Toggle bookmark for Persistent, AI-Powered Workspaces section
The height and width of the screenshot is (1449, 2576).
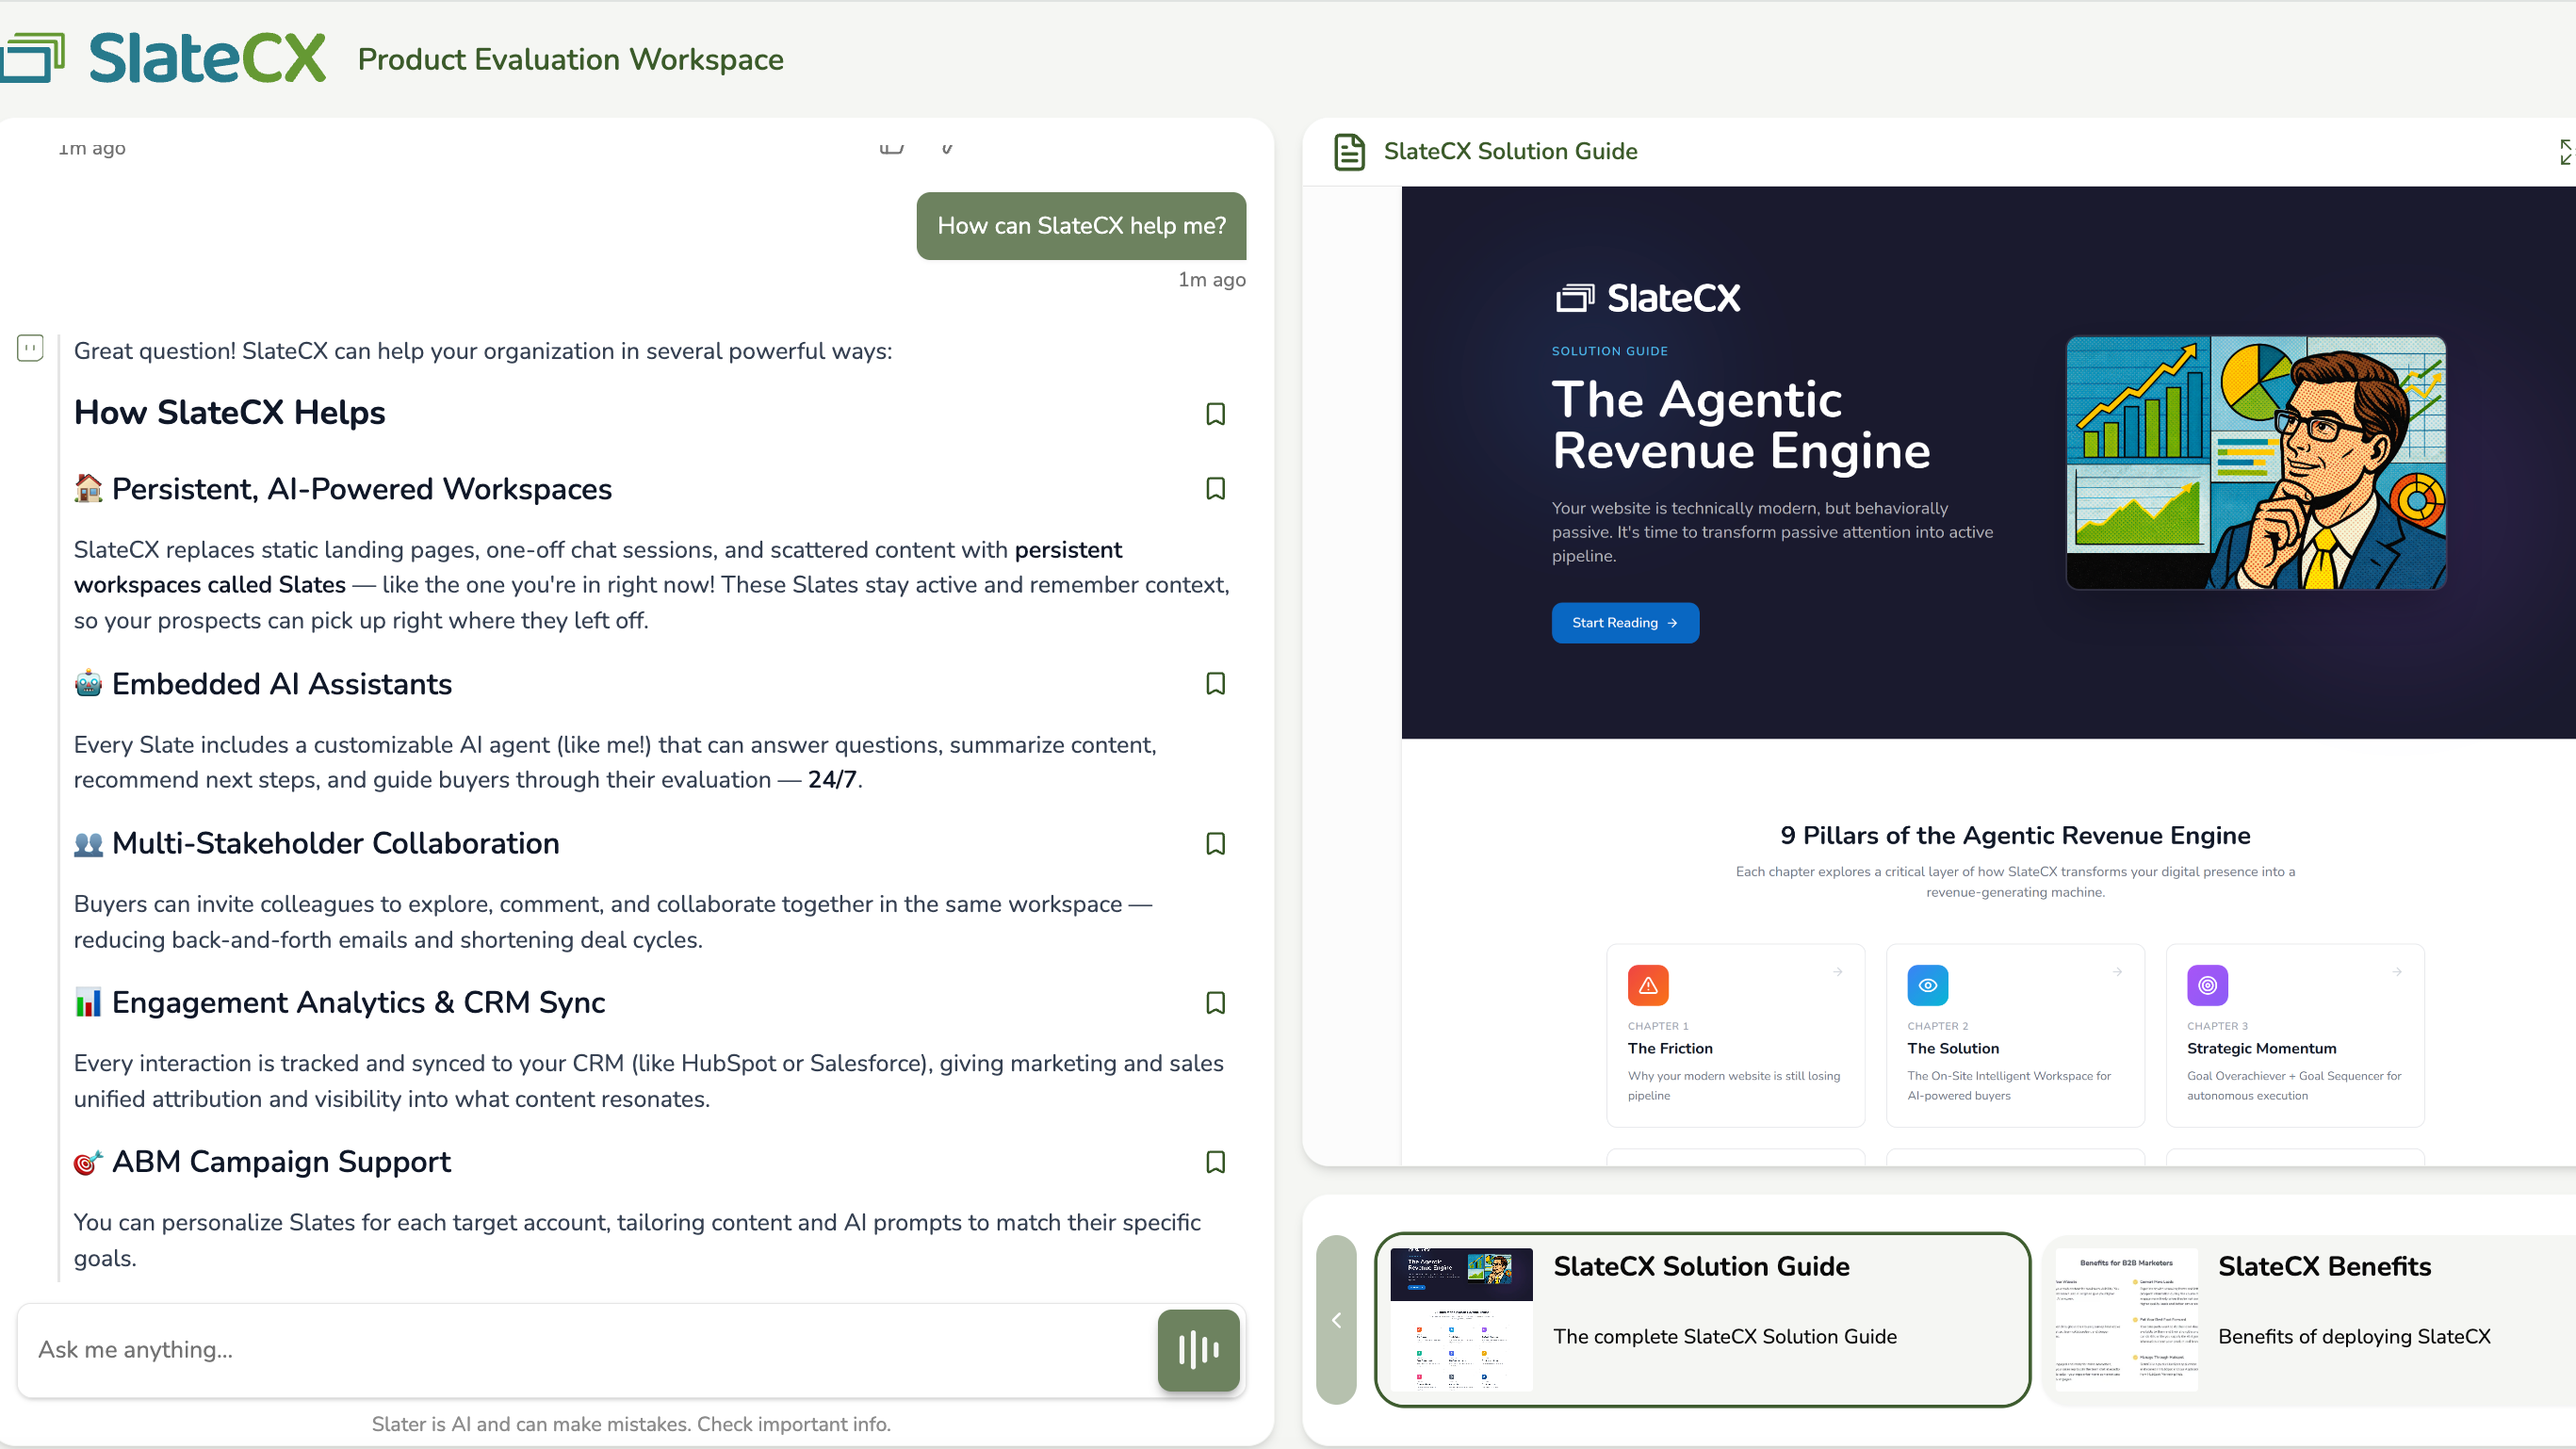1215,489
